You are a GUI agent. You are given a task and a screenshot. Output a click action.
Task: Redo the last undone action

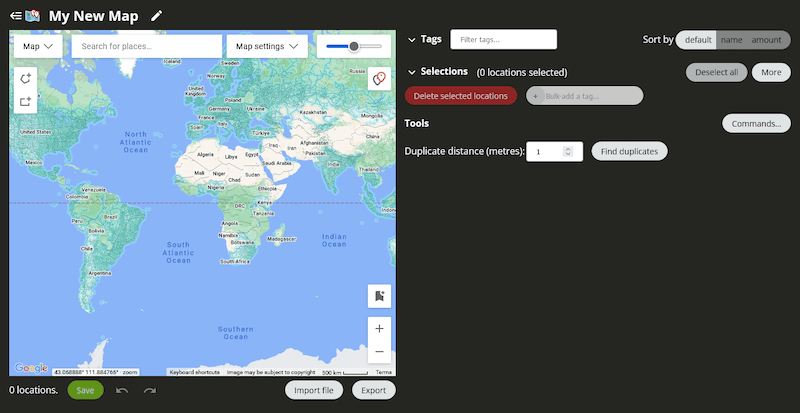(x=150, y=390)
